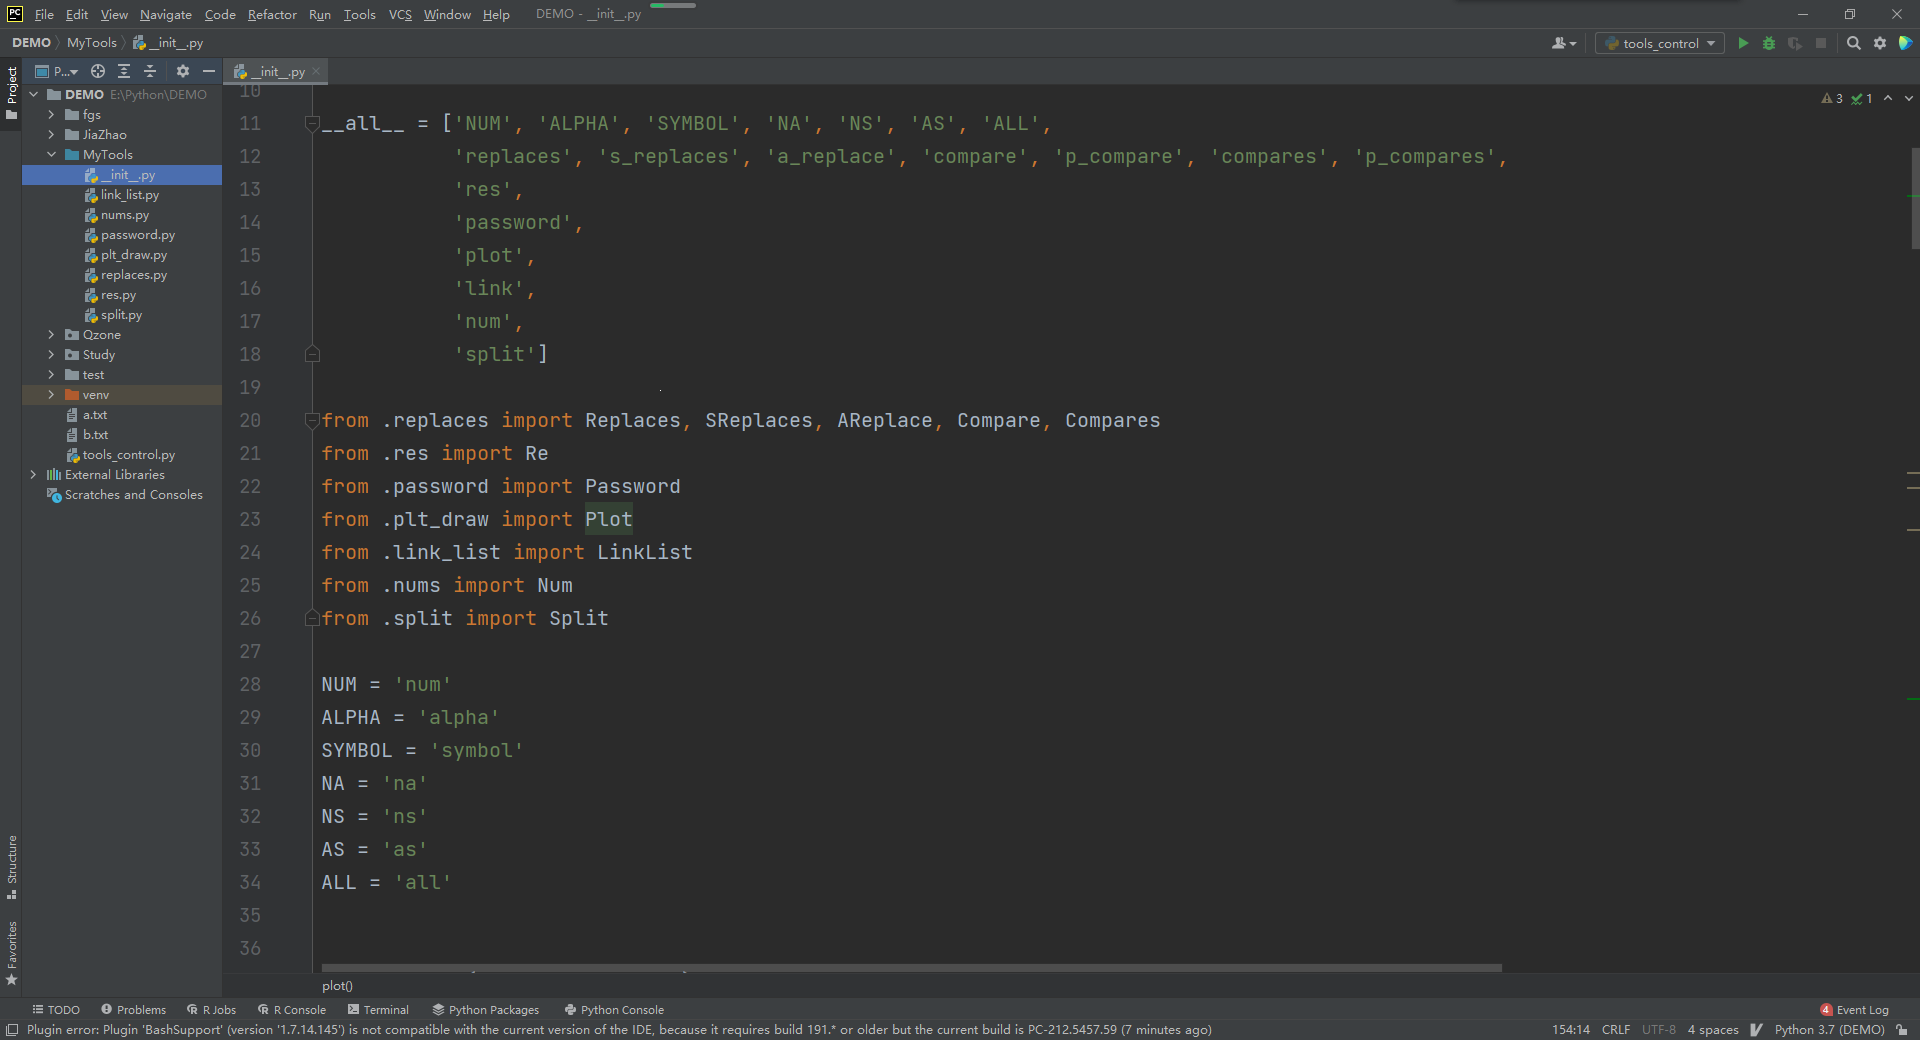
Task: Toggle tool window bars status corner icon
Action: [12, 1030]
